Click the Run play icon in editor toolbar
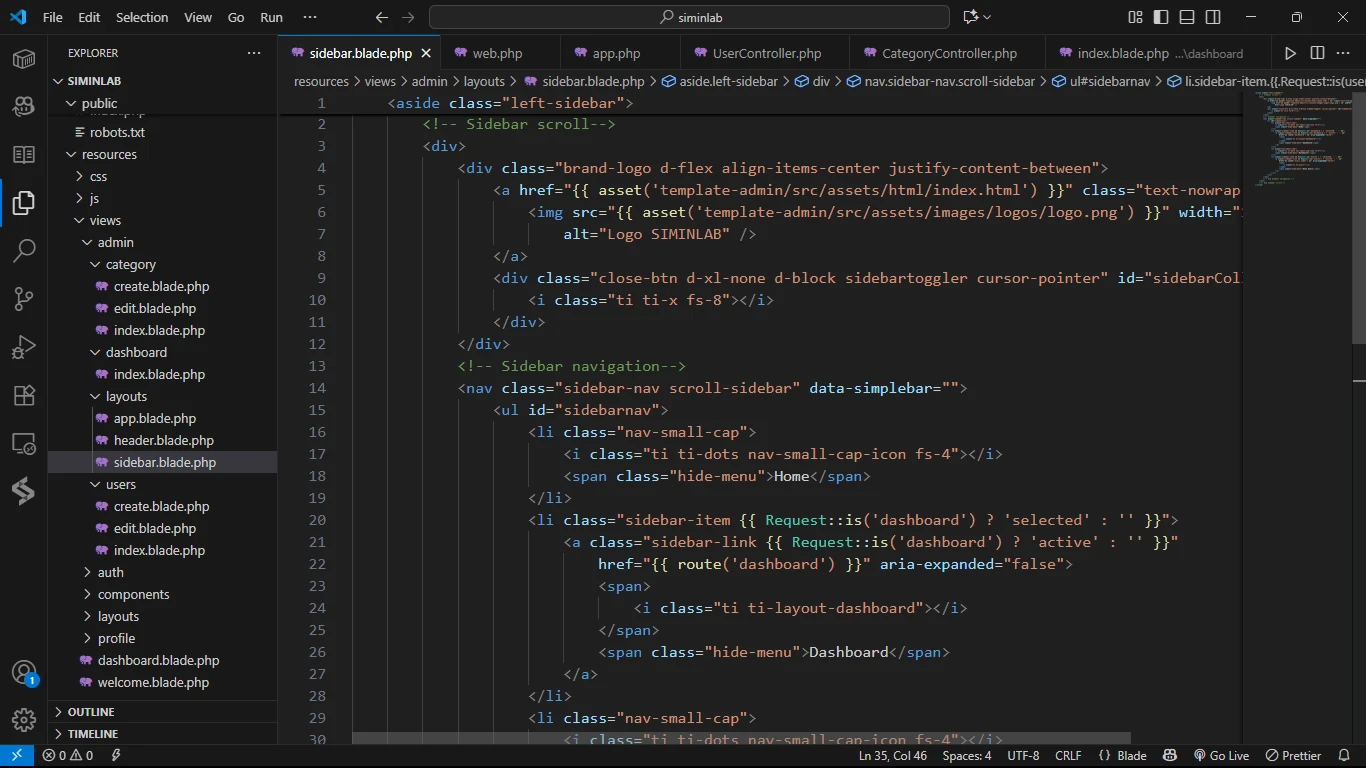1366x768 pixels. click(x=1290, y=53)
